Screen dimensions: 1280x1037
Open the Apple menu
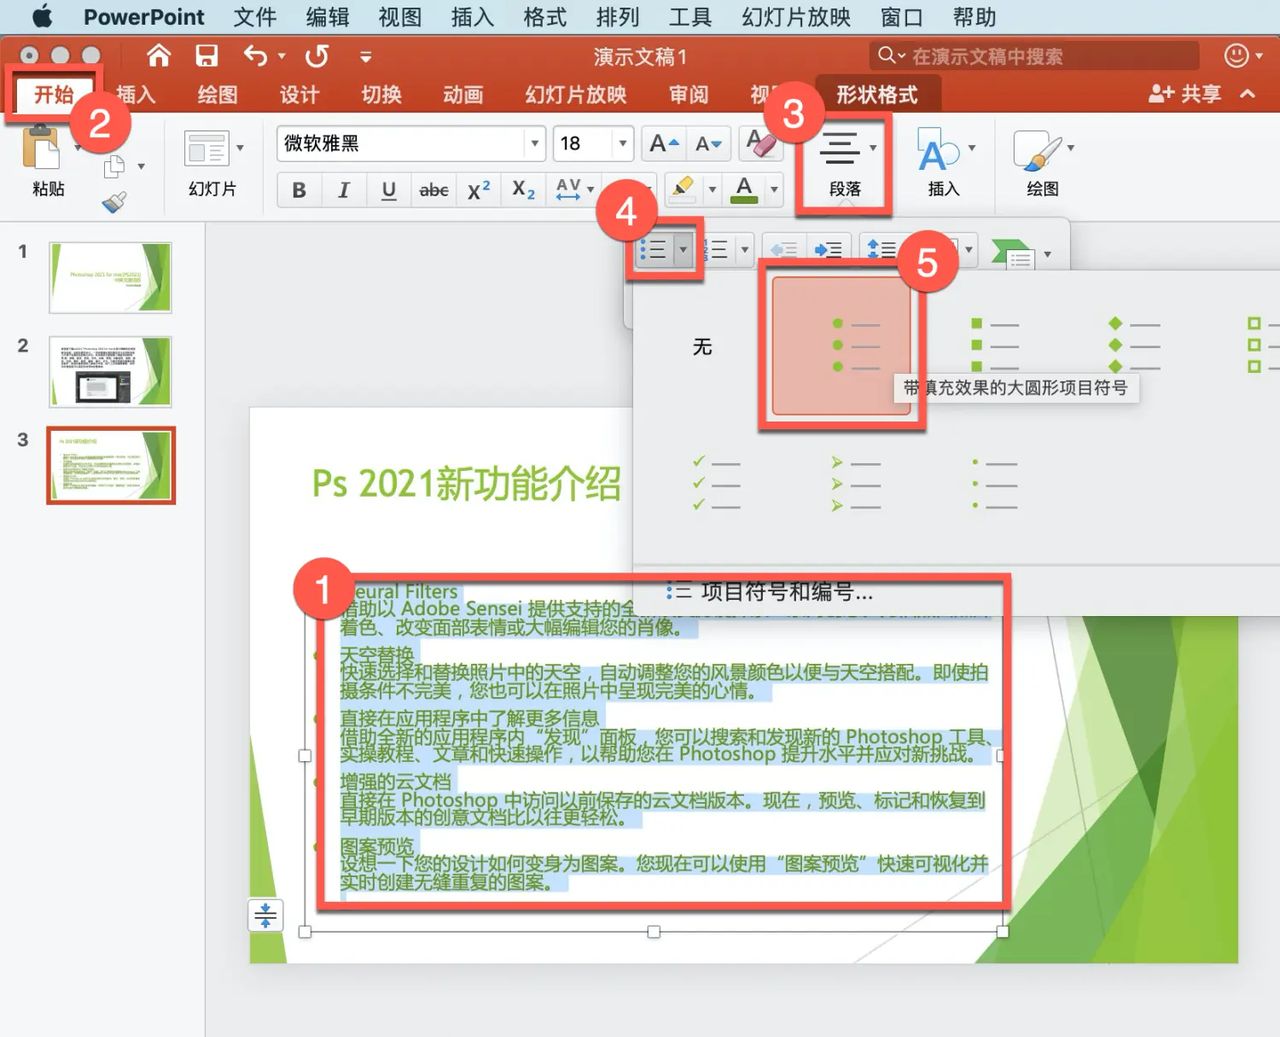pos(41,17)
